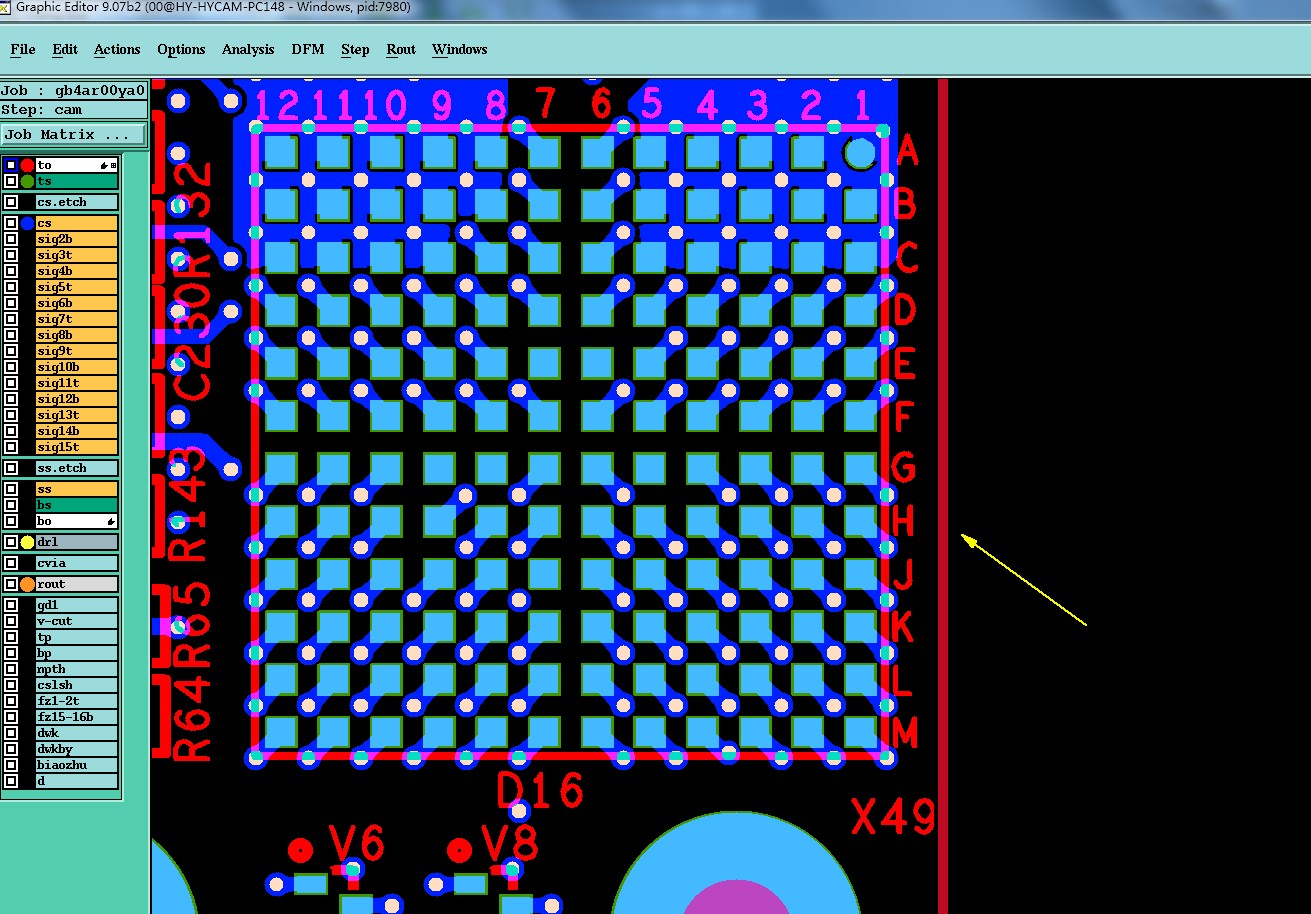The width and height of the screenshot is (1311, 914).
Task: Click the red color dot of layer 'to'
Action: pos(28,165)
